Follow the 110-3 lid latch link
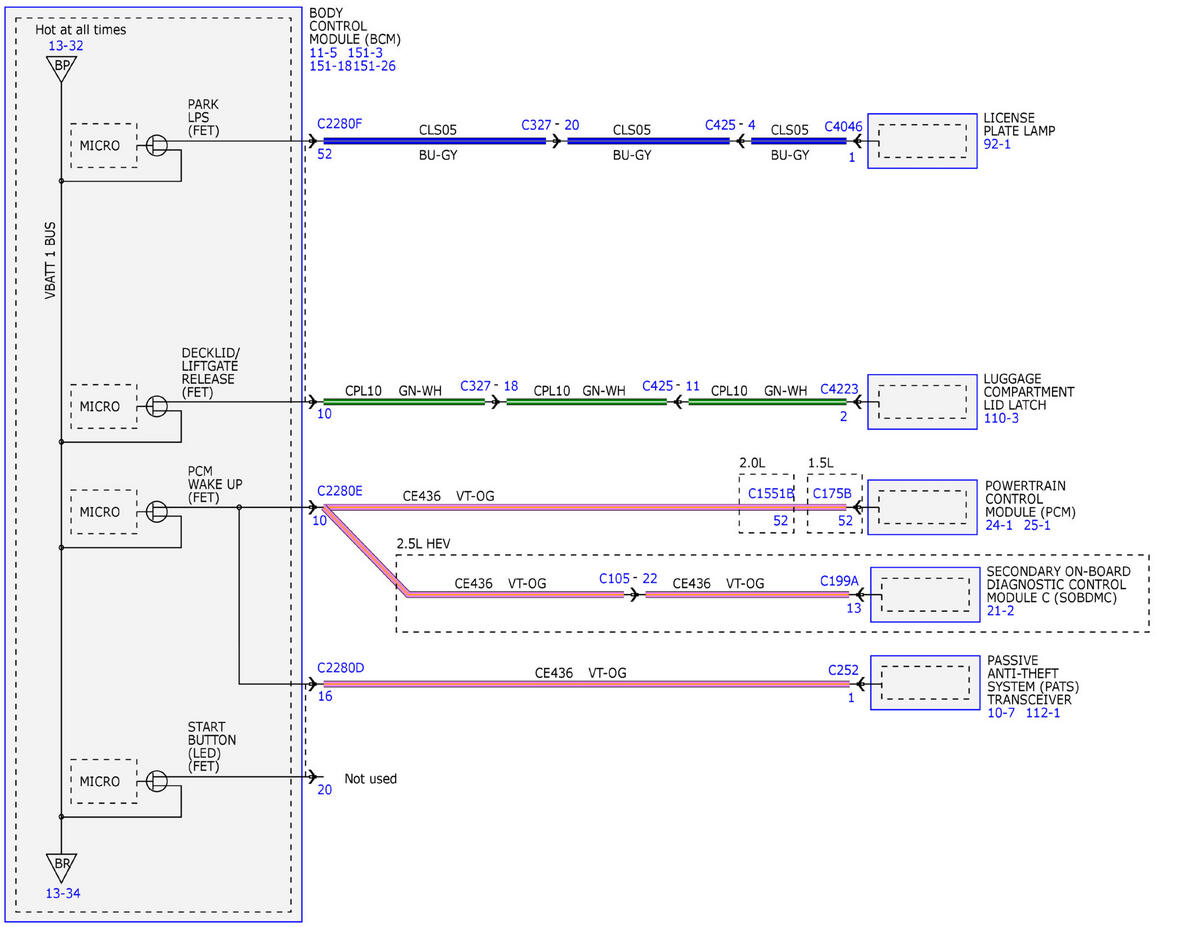 pyautogui.click(x=1002, y=418)
